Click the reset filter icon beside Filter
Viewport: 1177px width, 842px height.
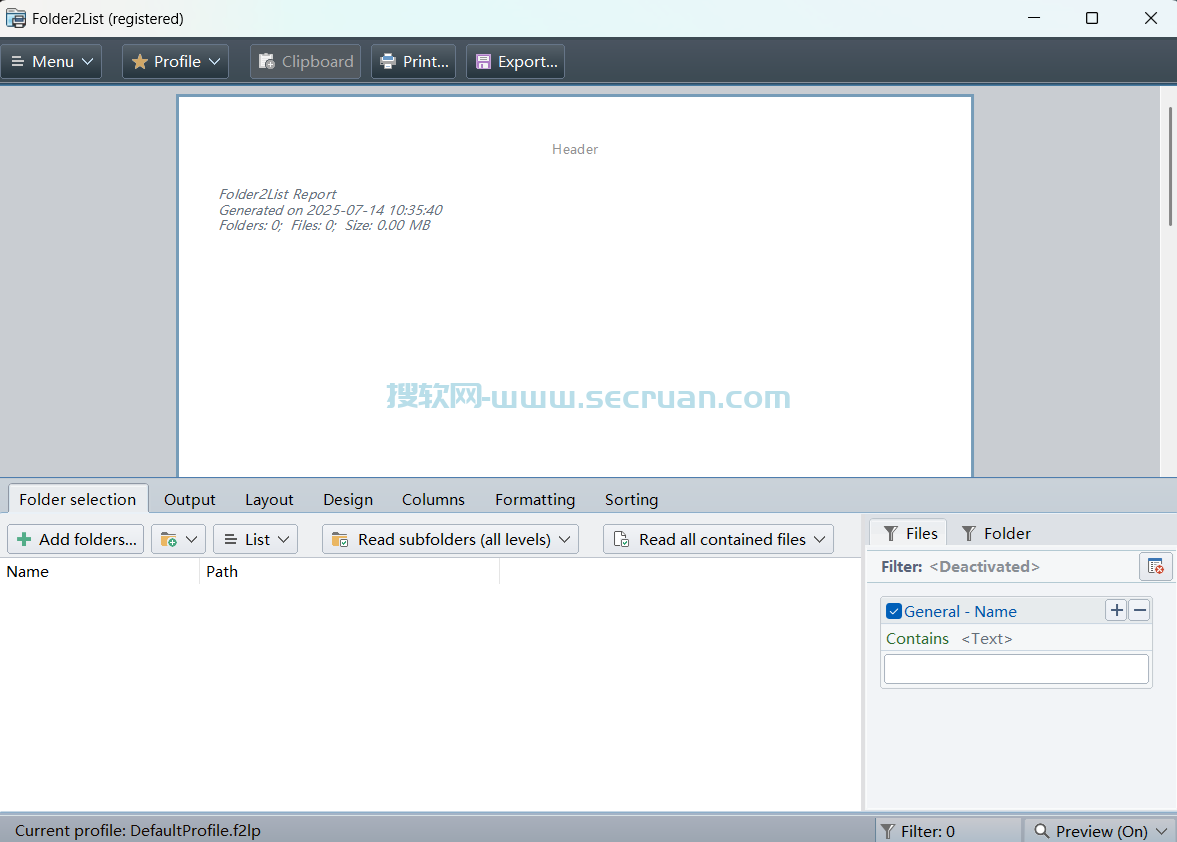click(1155, 567)
